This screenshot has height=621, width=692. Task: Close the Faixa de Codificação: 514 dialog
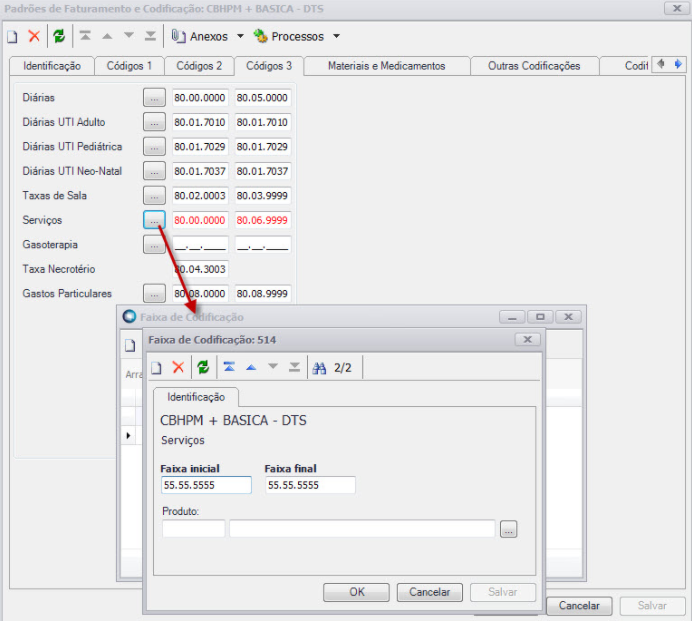(x=527, y=339)
